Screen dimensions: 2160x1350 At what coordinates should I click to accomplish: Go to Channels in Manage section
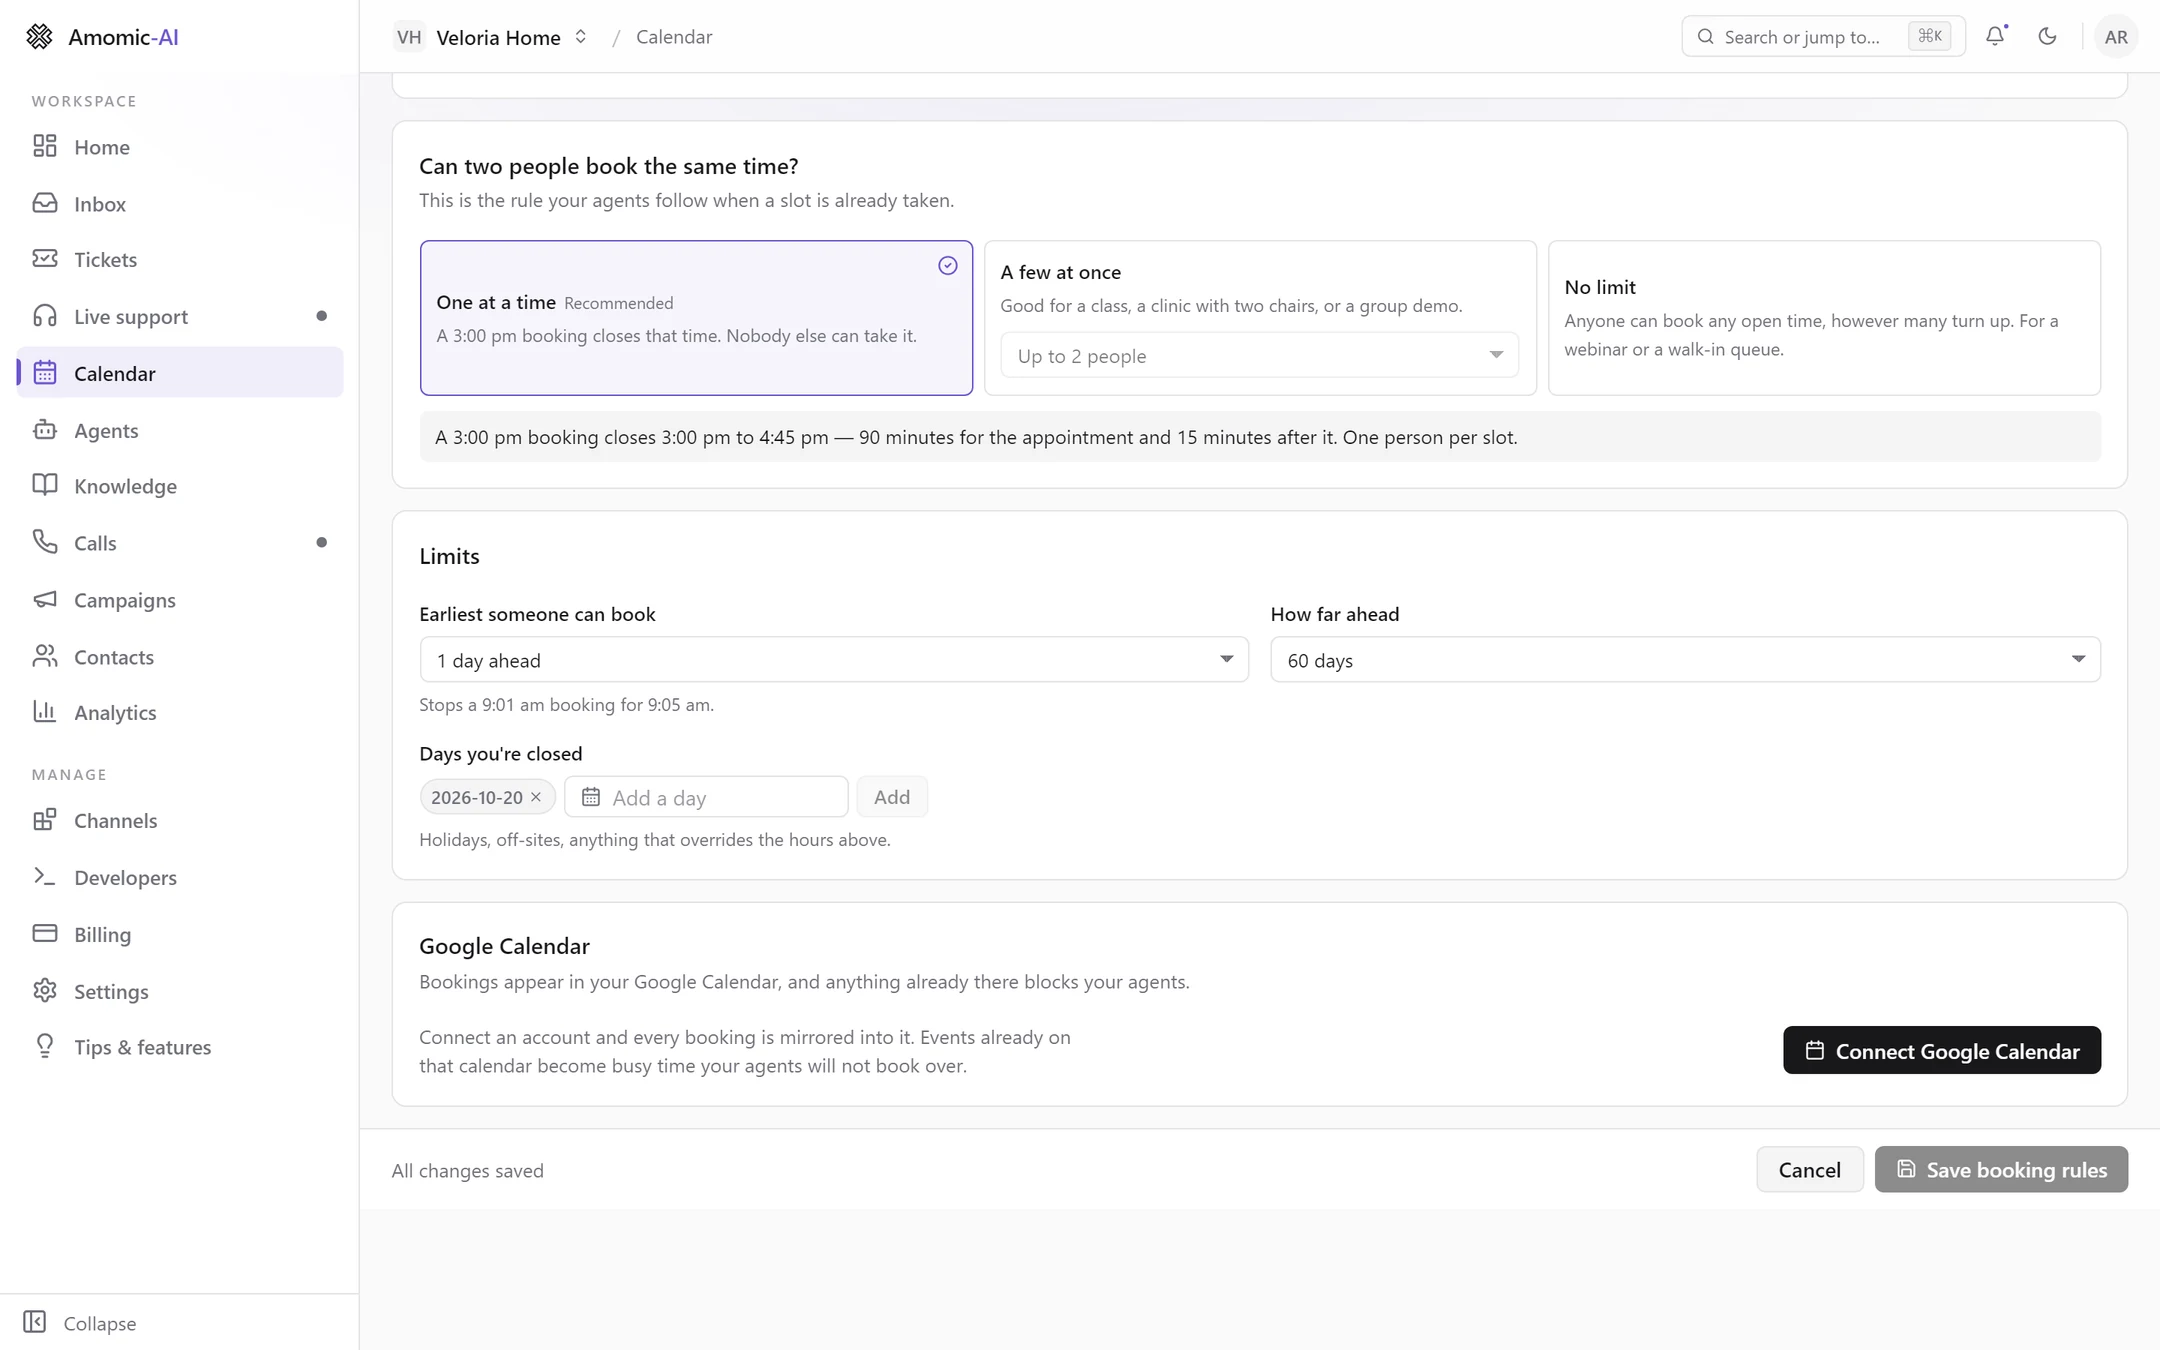(x=180, y=820)
